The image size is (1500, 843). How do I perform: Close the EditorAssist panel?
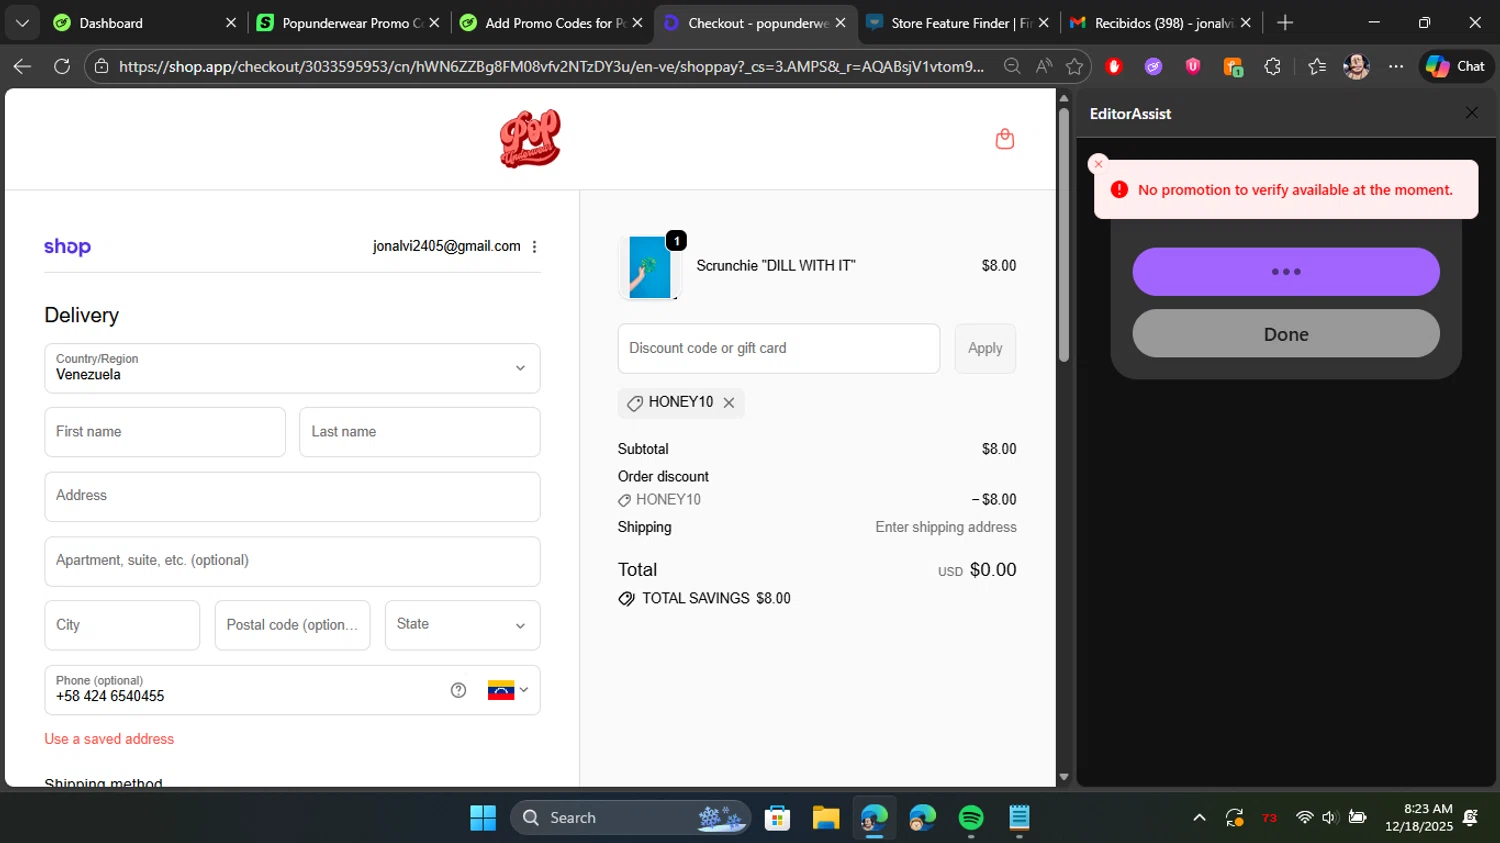(x=1471, y=113)
